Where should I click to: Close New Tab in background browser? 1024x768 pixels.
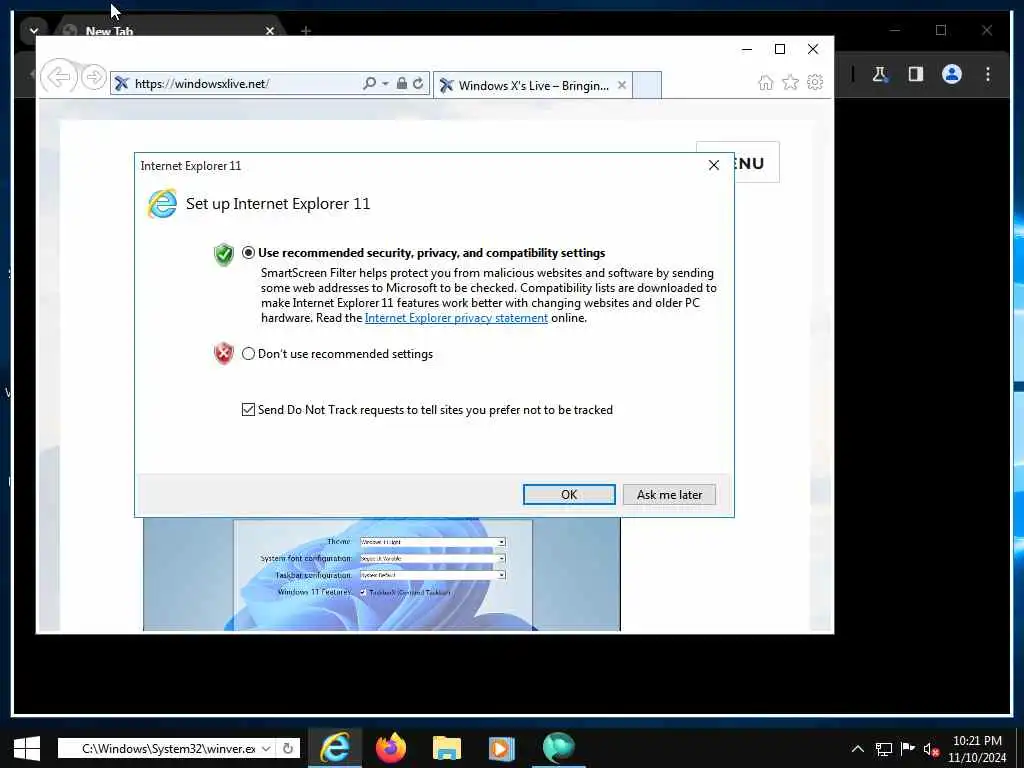[270, 31]
